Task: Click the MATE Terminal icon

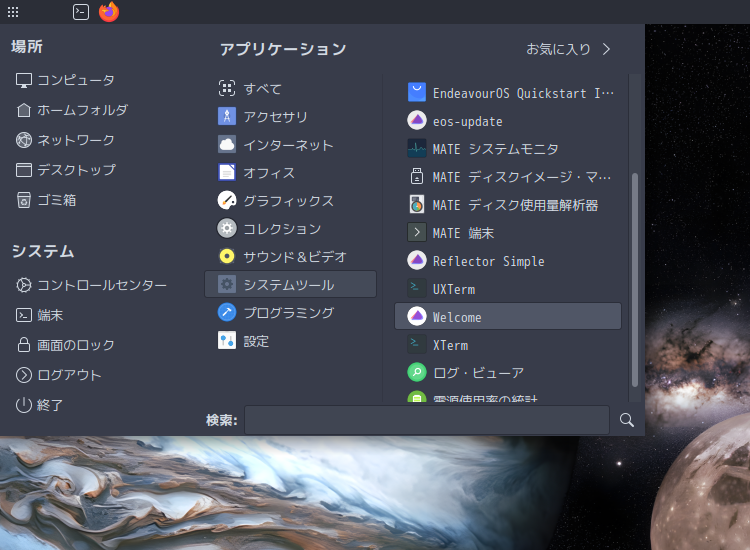Action: click(x=417, y=232)
